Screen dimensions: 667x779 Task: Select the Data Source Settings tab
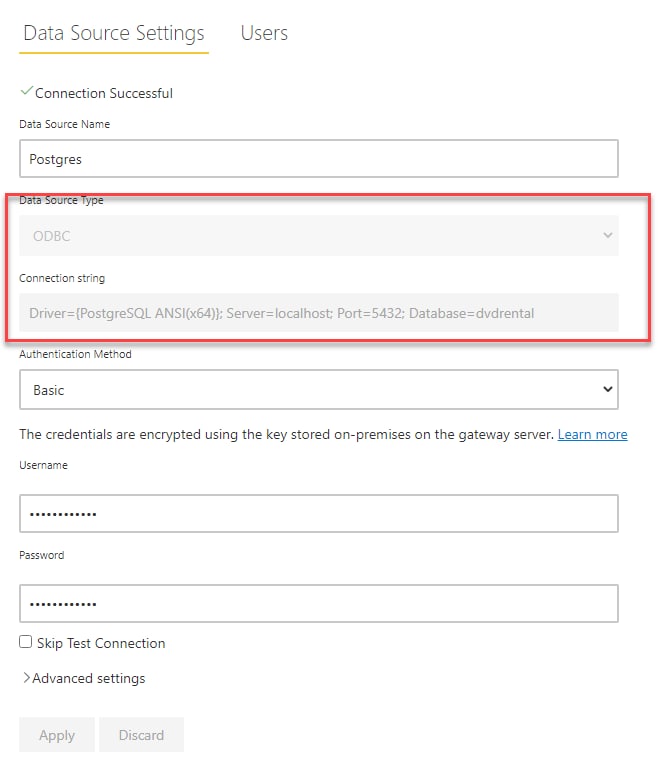114,33
